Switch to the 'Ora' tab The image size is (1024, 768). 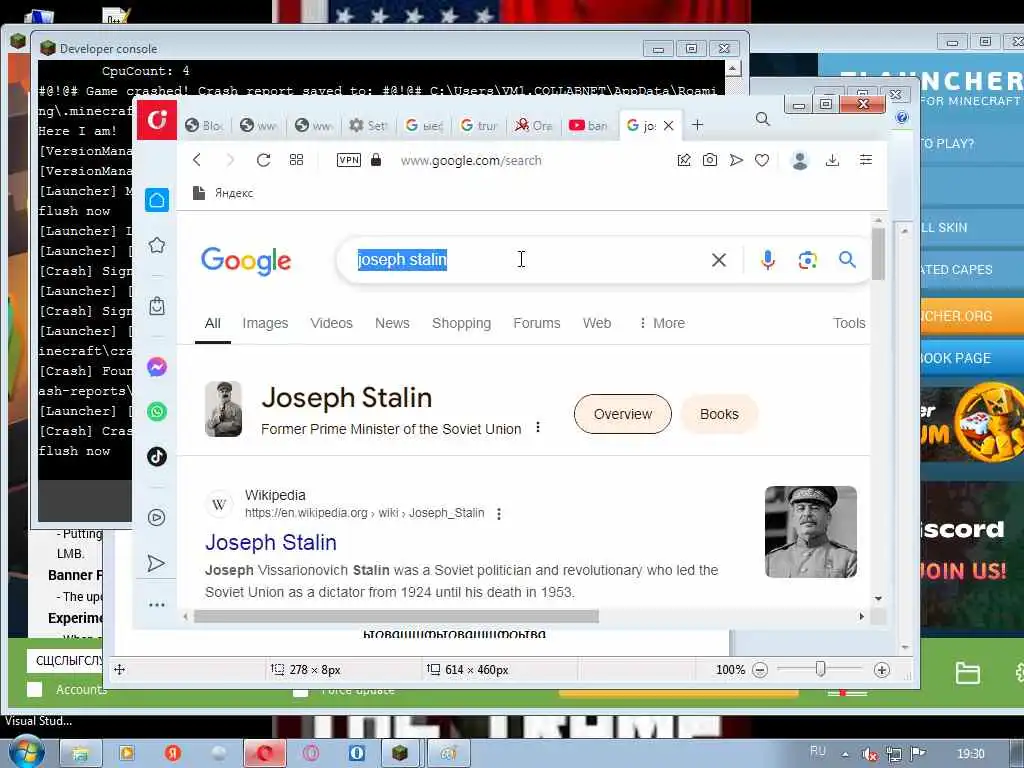[534, 125]
